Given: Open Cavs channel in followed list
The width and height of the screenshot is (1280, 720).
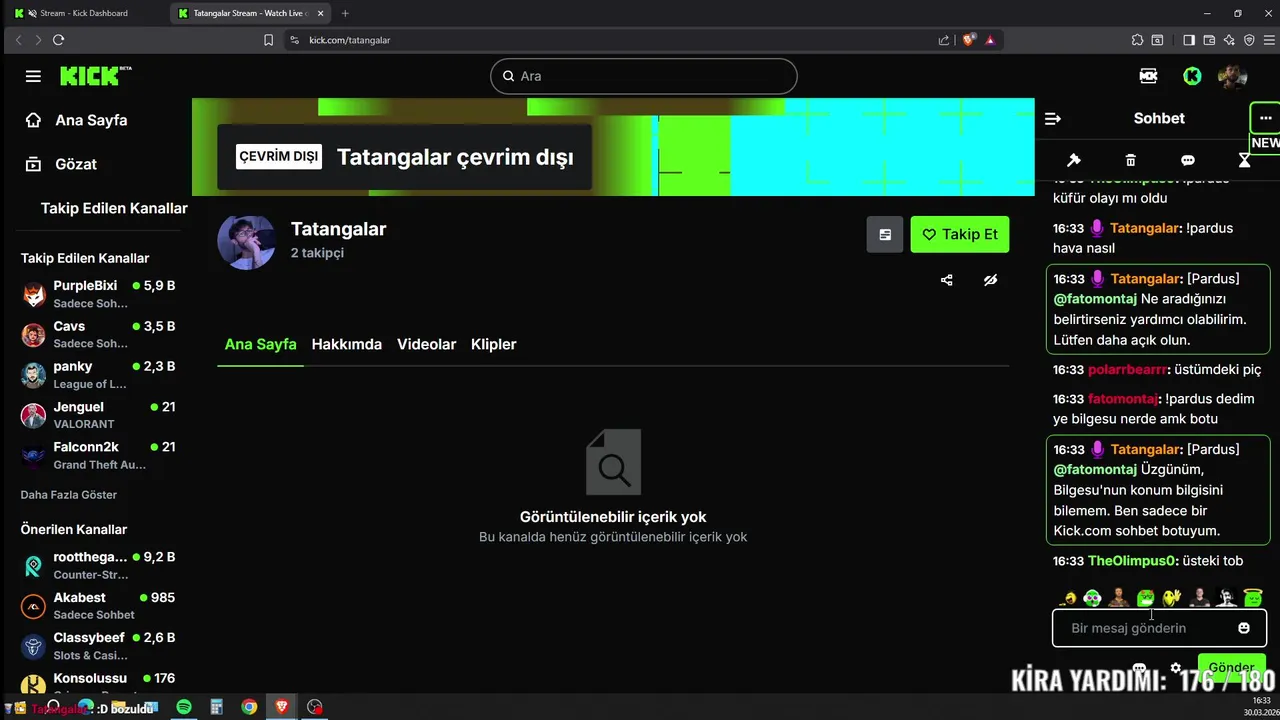Looking at the screenshot, I should 98,334.
